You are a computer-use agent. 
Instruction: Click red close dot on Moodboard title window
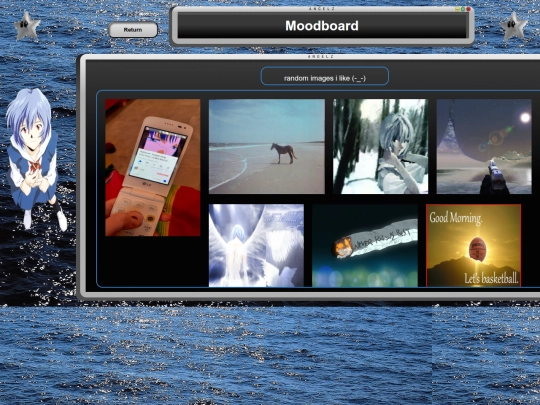coord(468,9)
